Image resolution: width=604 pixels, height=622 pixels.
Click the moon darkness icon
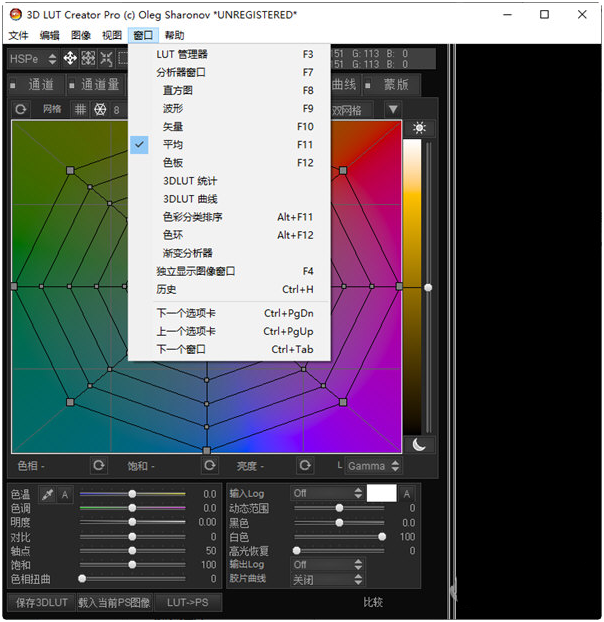[419, 444]
